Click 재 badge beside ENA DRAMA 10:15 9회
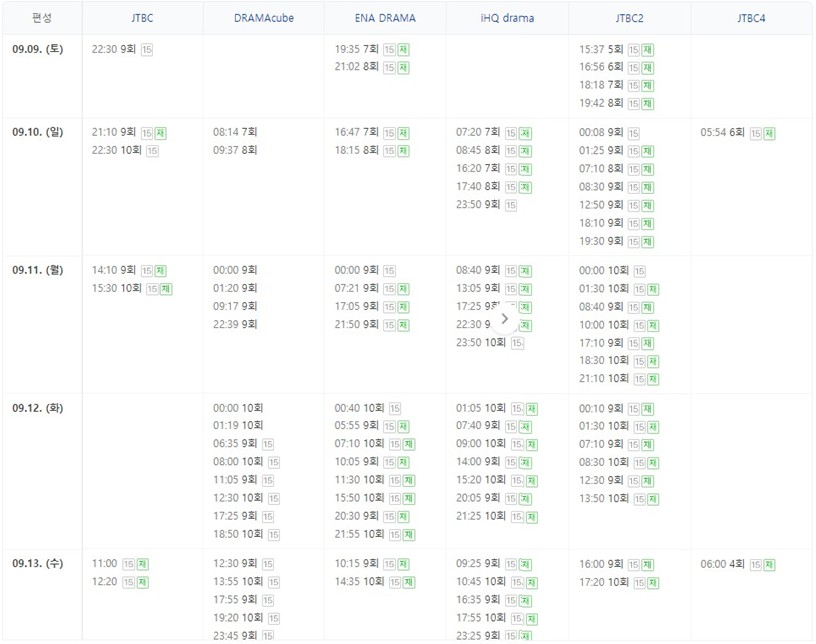Screen dimensions: 816x644 [x=403, y=563]
